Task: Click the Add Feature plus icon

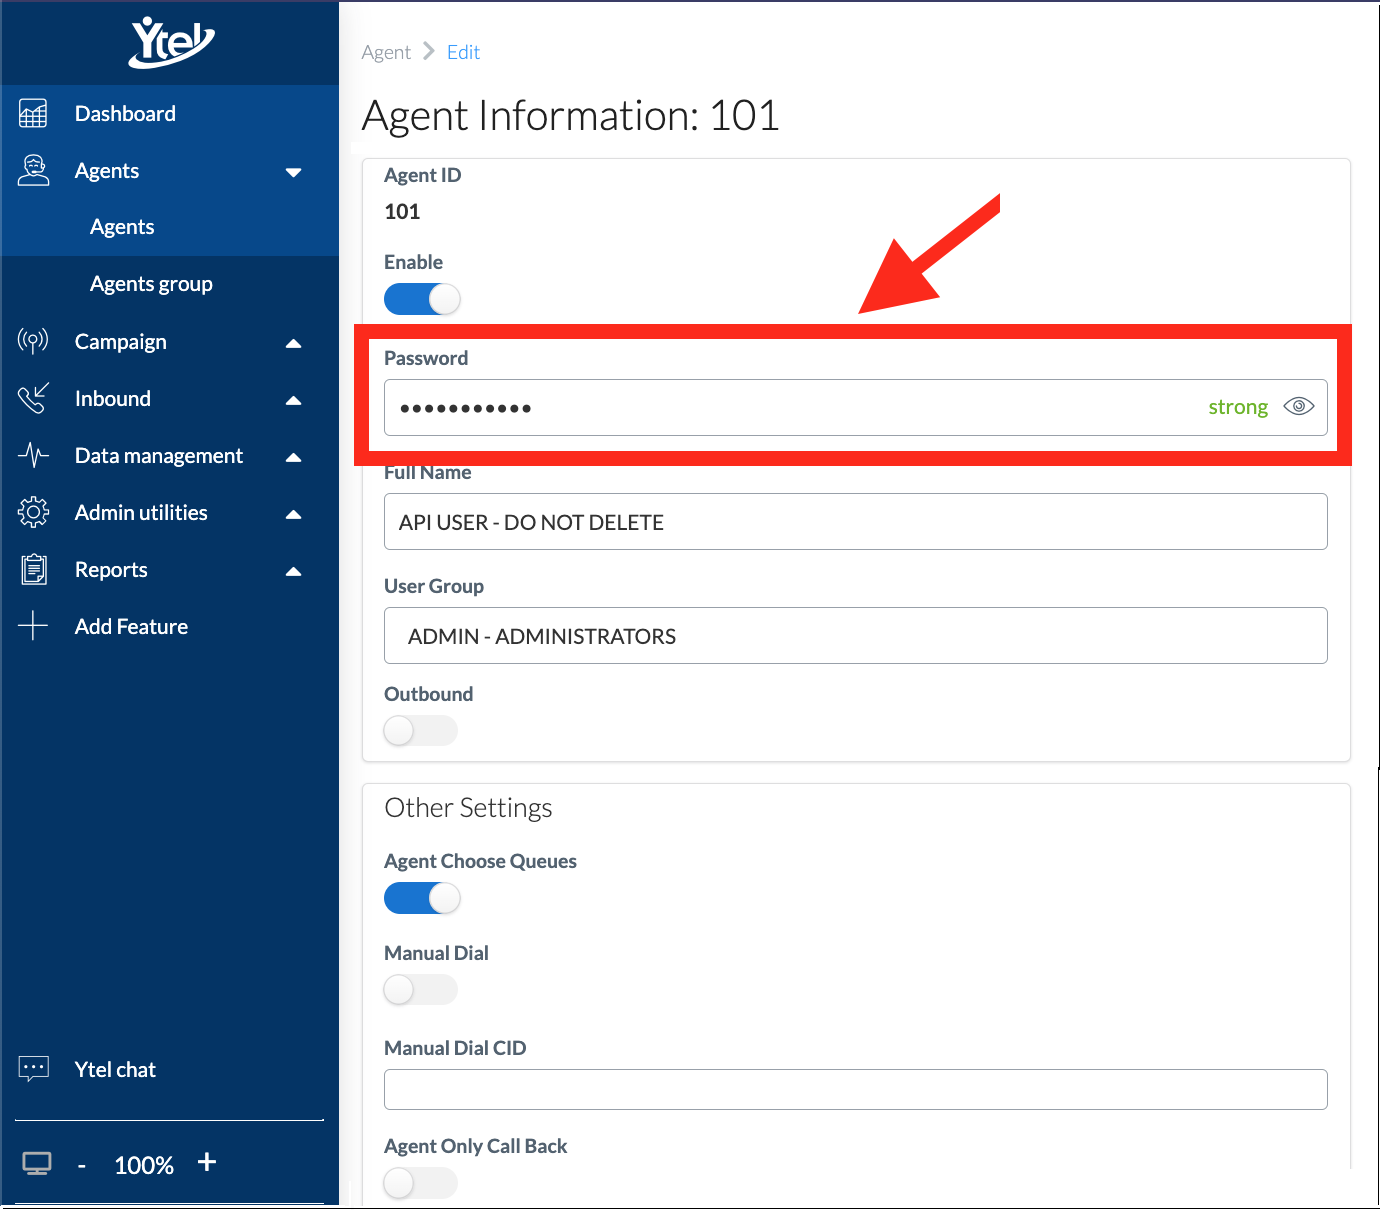Action: tap(33, 626)
